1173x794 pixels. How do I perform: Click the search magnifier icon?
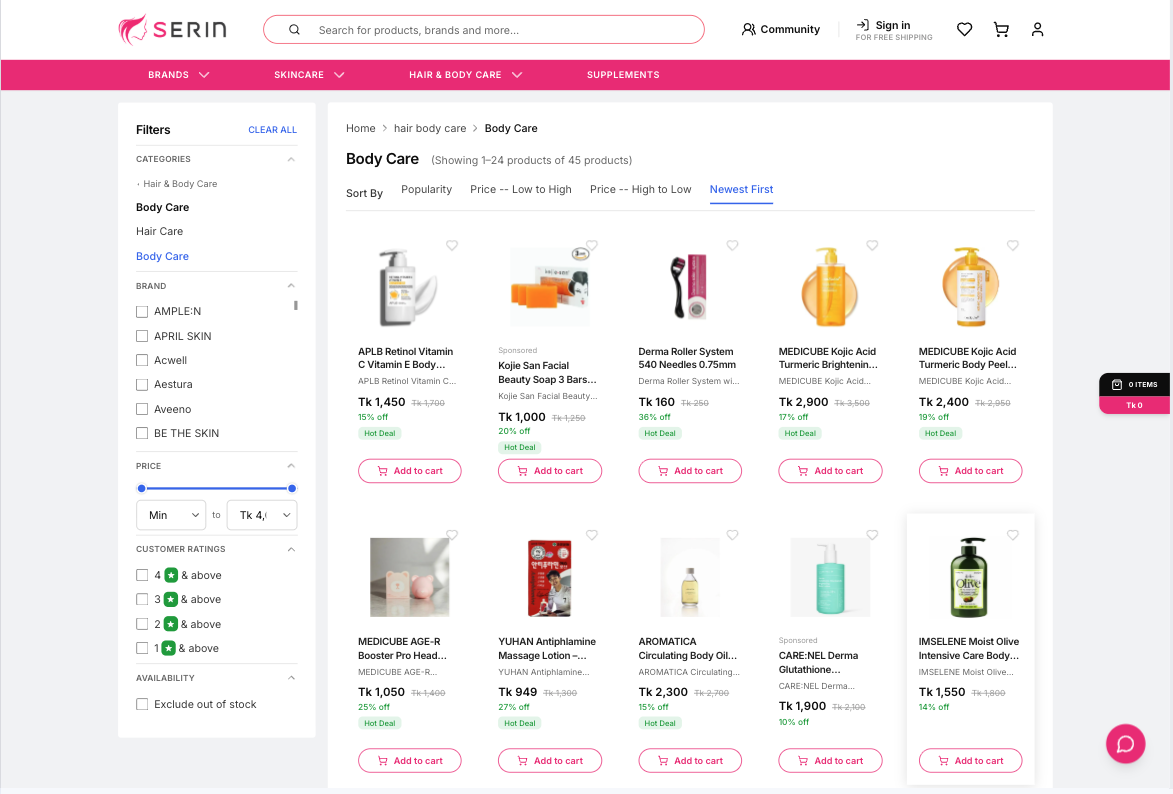click(294, 30)
